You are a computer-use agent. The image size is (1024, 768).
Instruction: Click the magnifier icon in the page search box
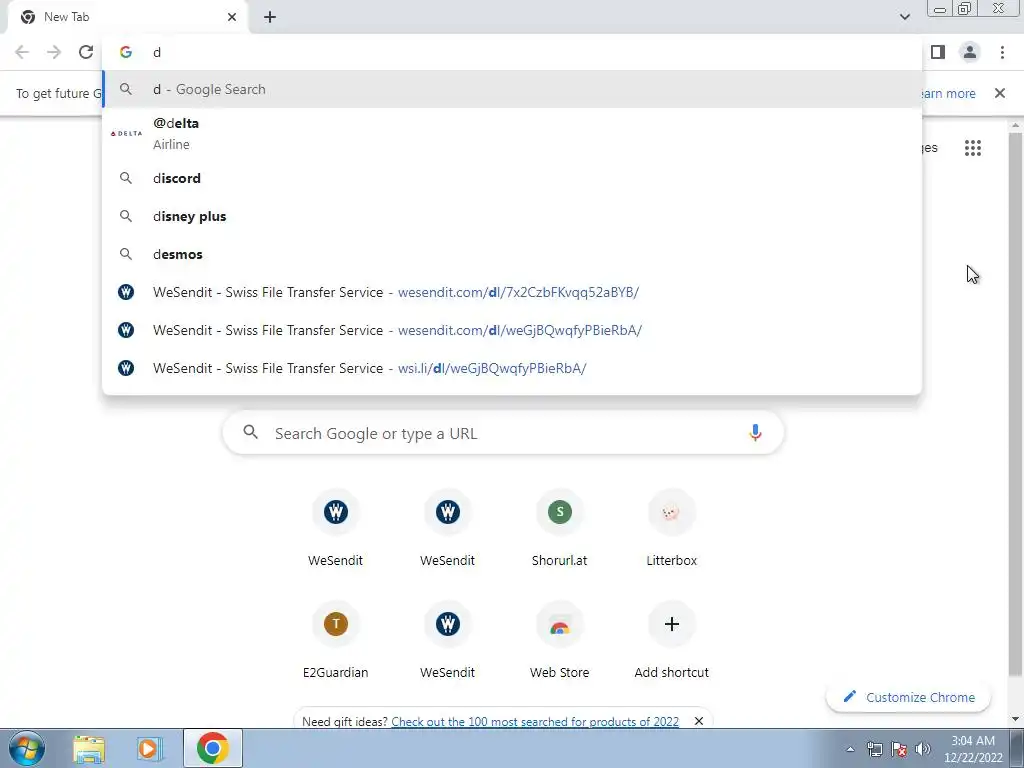pos(251,432)
